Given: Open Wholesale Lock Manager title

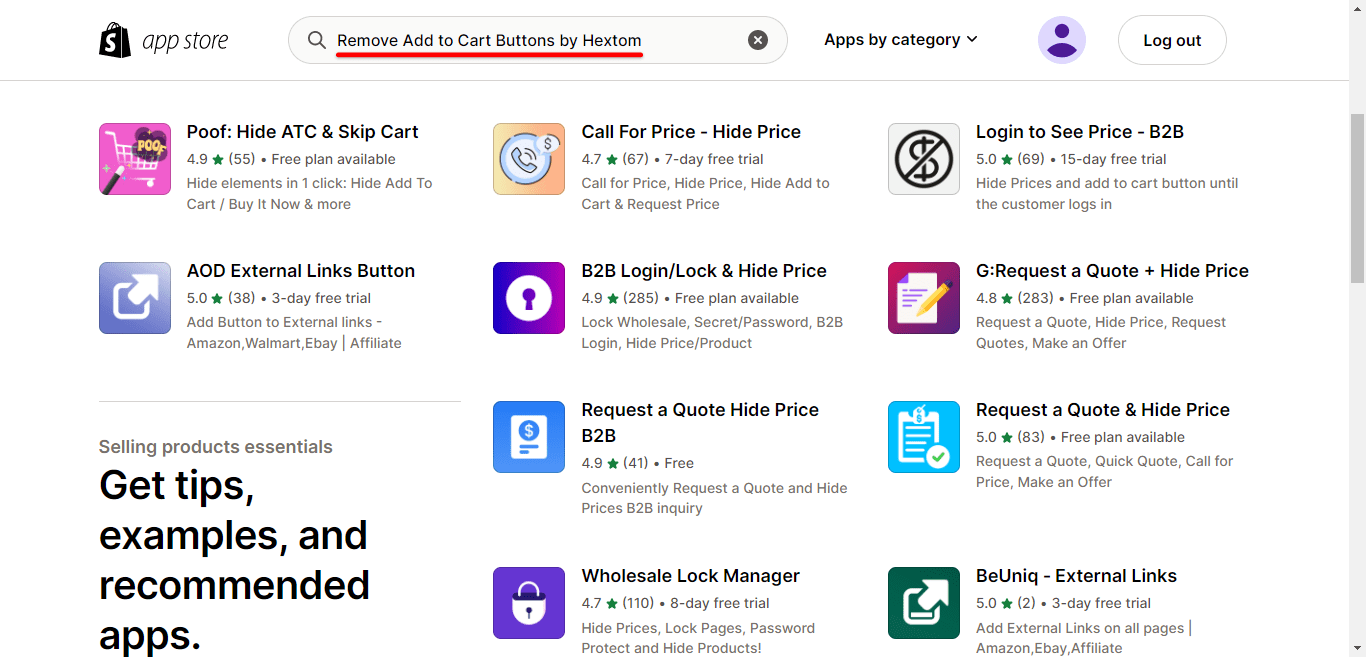Looking at the screenshot, I should coord(692,576).
